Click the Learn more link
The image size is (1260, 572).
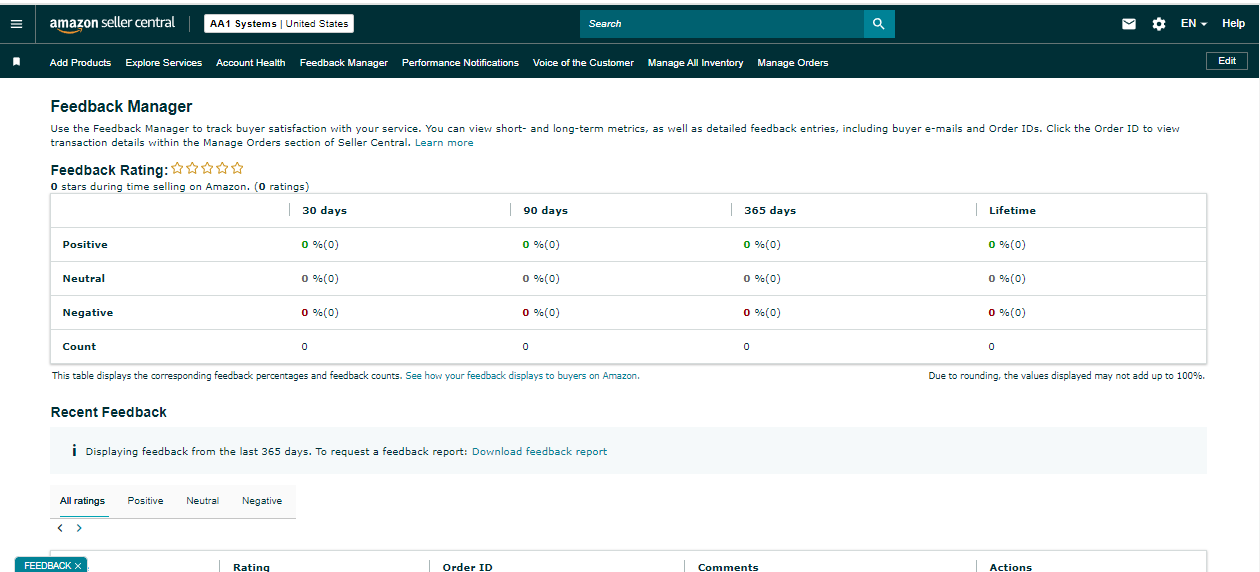click(444, 143)
